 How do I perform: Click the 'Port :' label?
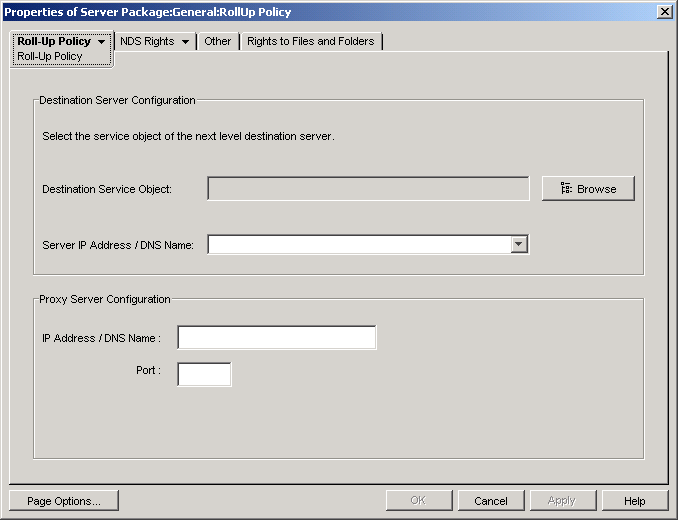pos(148,370)
